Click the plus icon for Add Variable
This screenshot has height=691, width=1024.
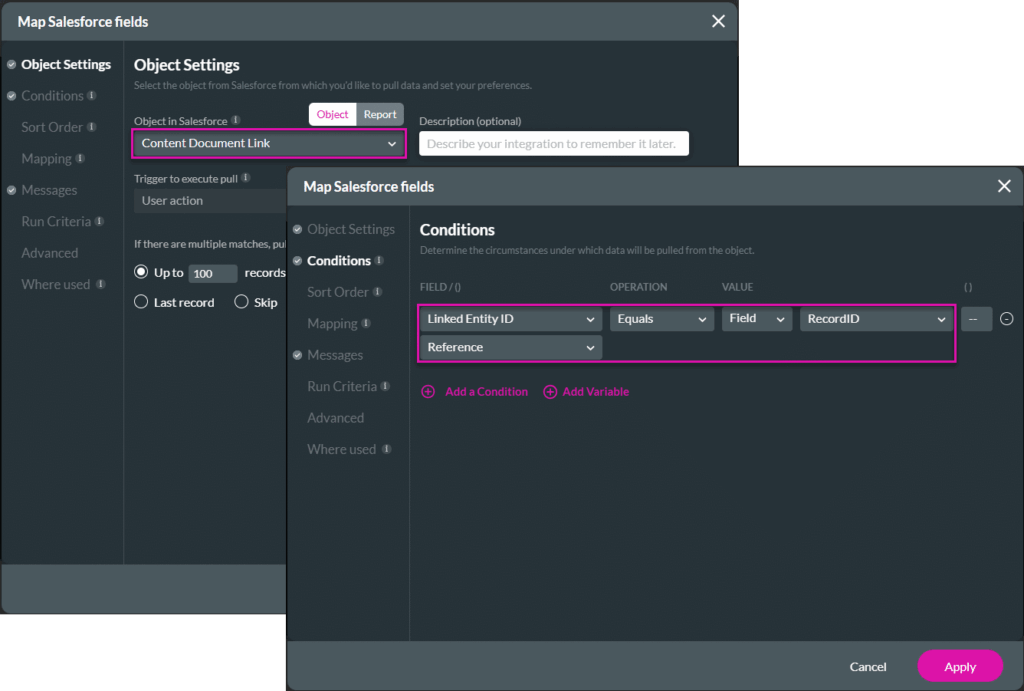click(550, 391)
